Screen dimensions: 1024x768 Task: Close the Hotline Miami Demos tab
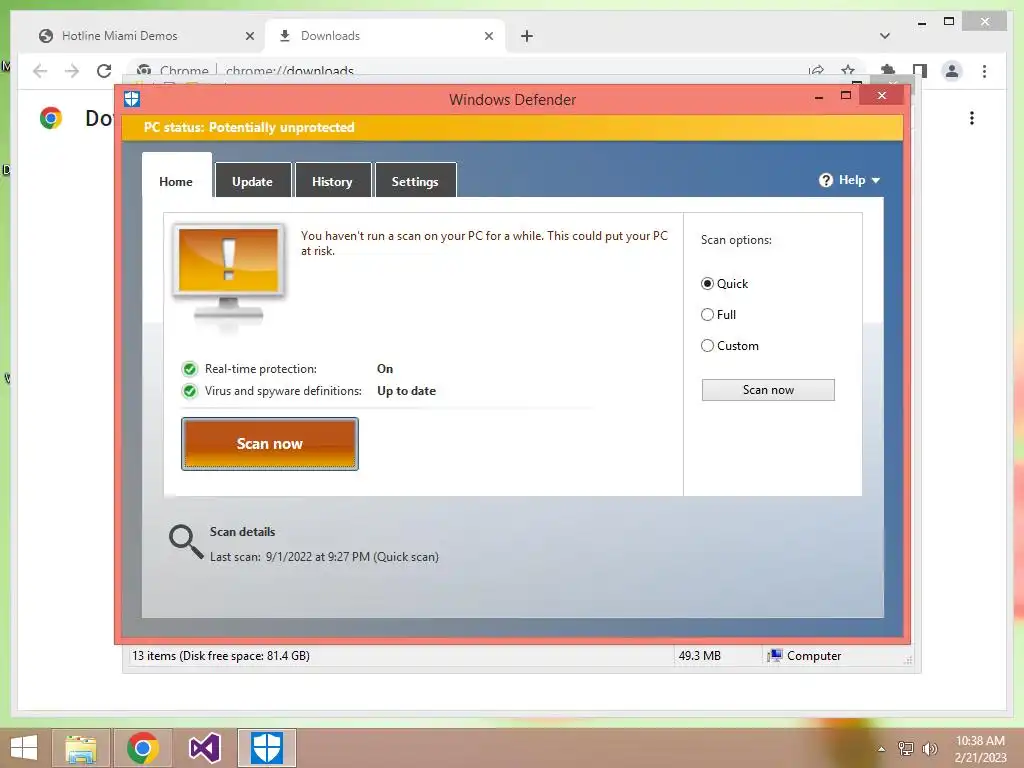coord(249,36)
